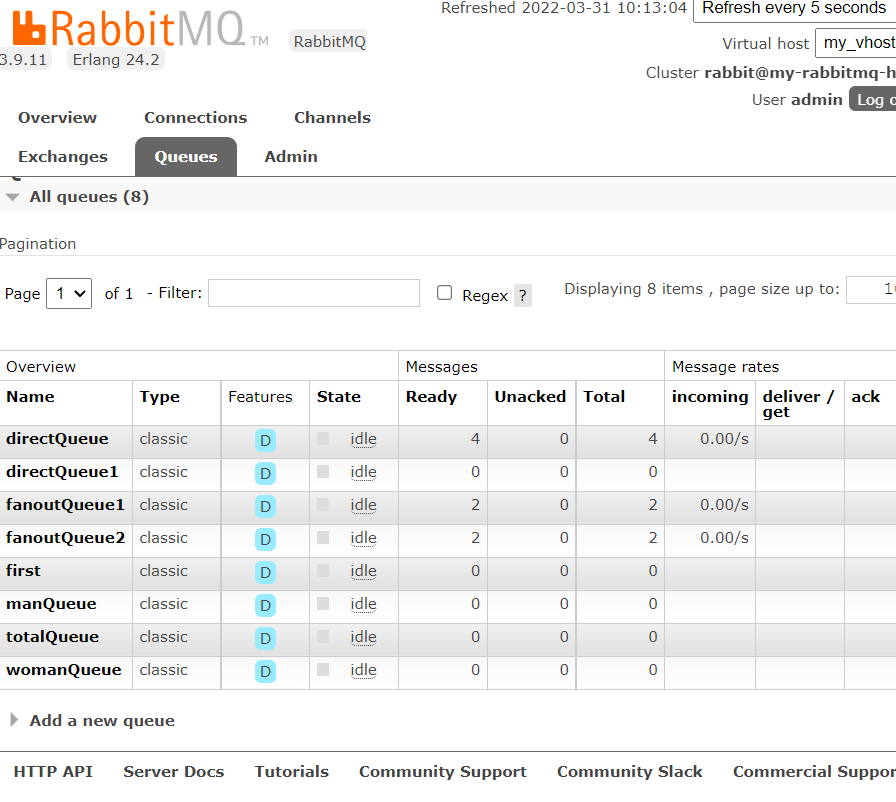Image resolution: width=896 pixels, height=802 pixels.
Task: Sort queues by Type column
Action: click(x=159, y=397)
